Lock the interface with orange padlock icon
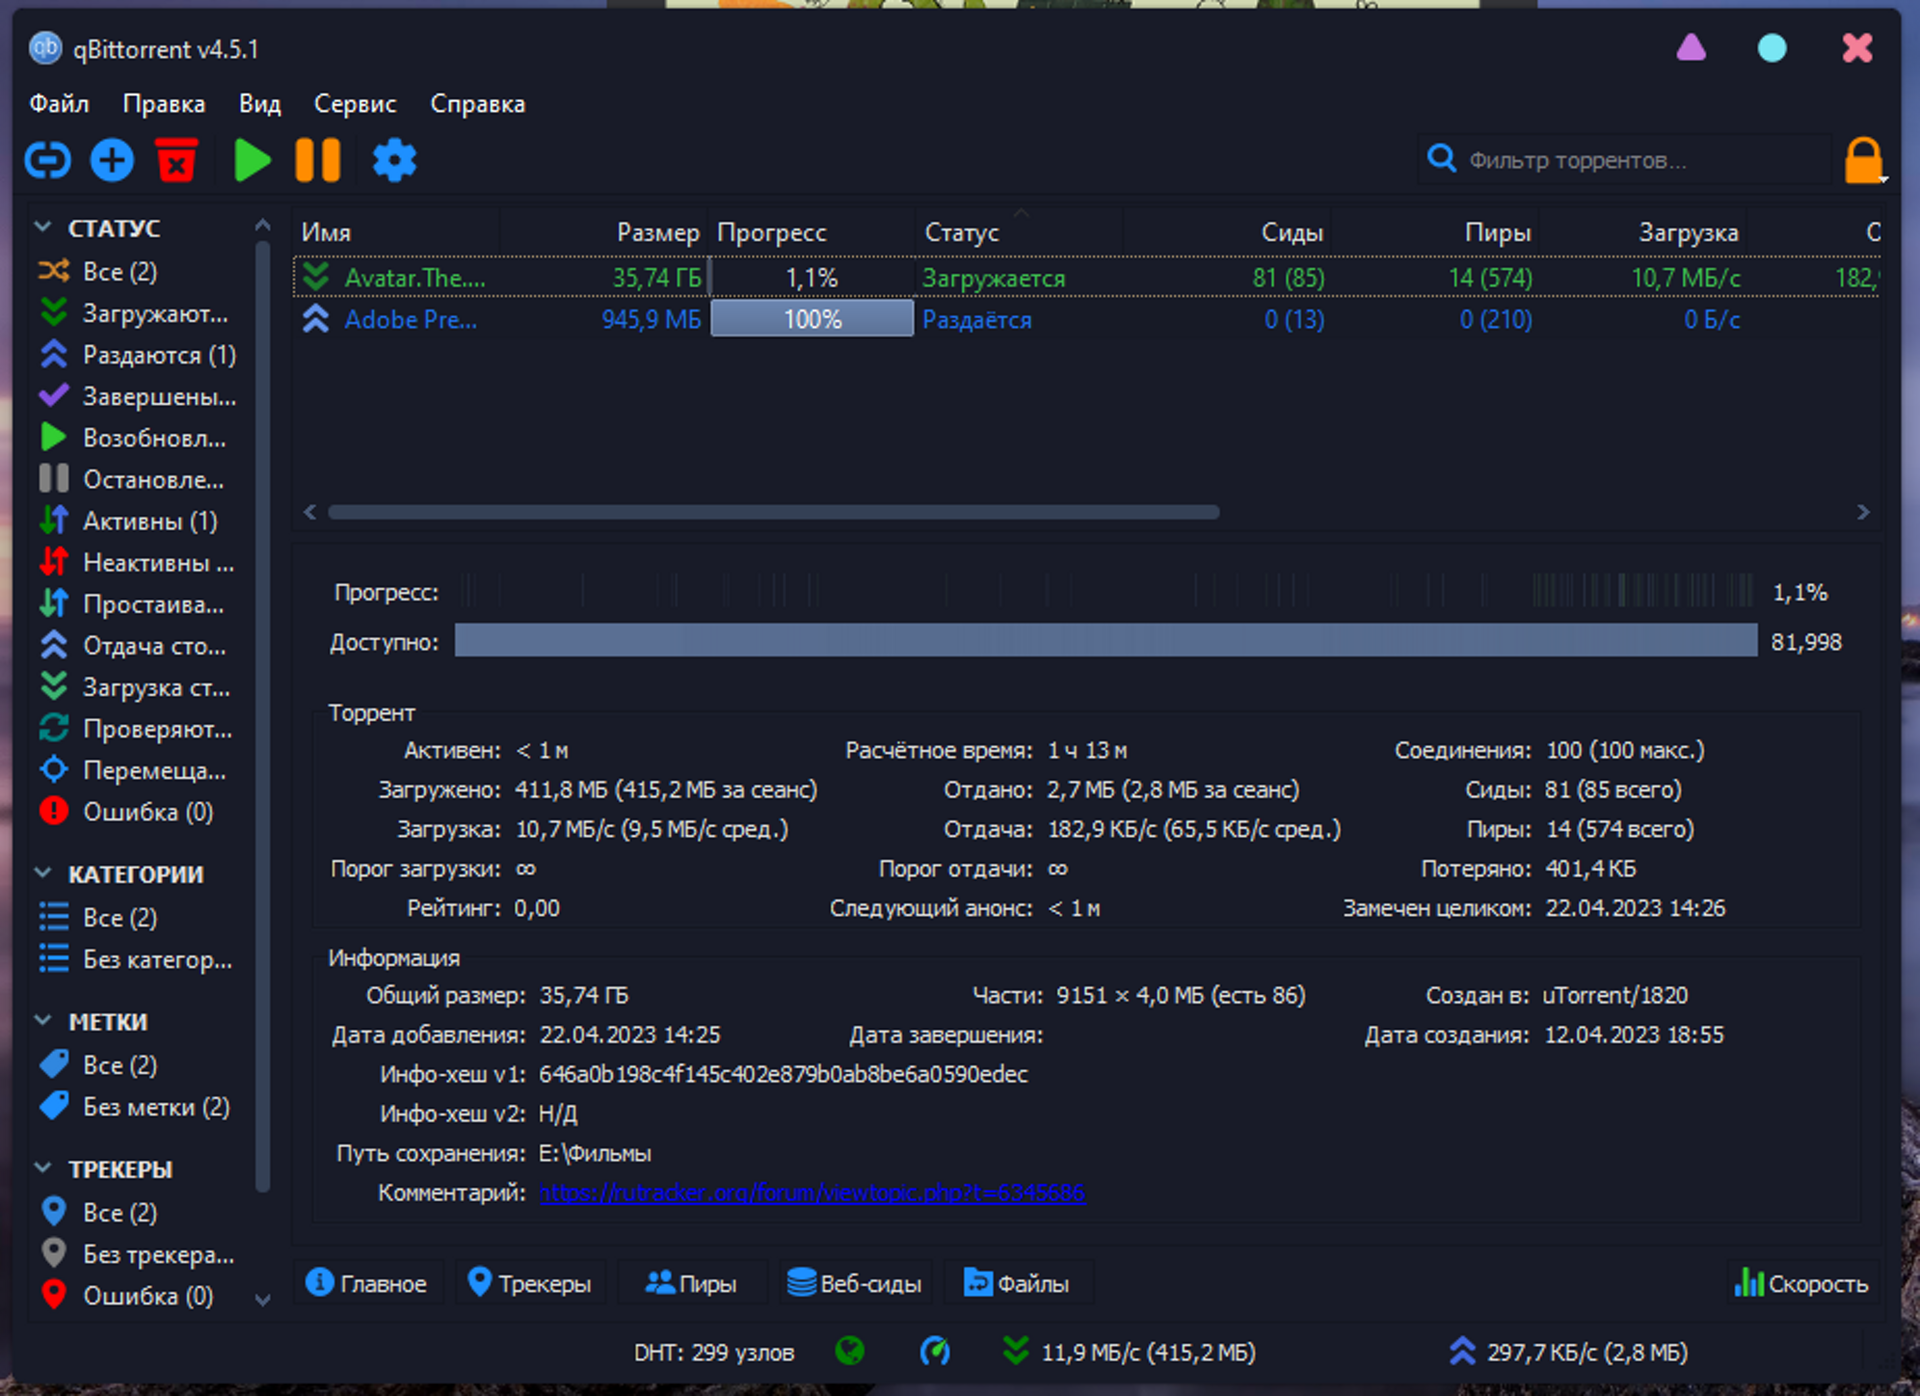The height and width of the screenshot is (1396, 1920). pyautogui.click(x=1864, y=160)
